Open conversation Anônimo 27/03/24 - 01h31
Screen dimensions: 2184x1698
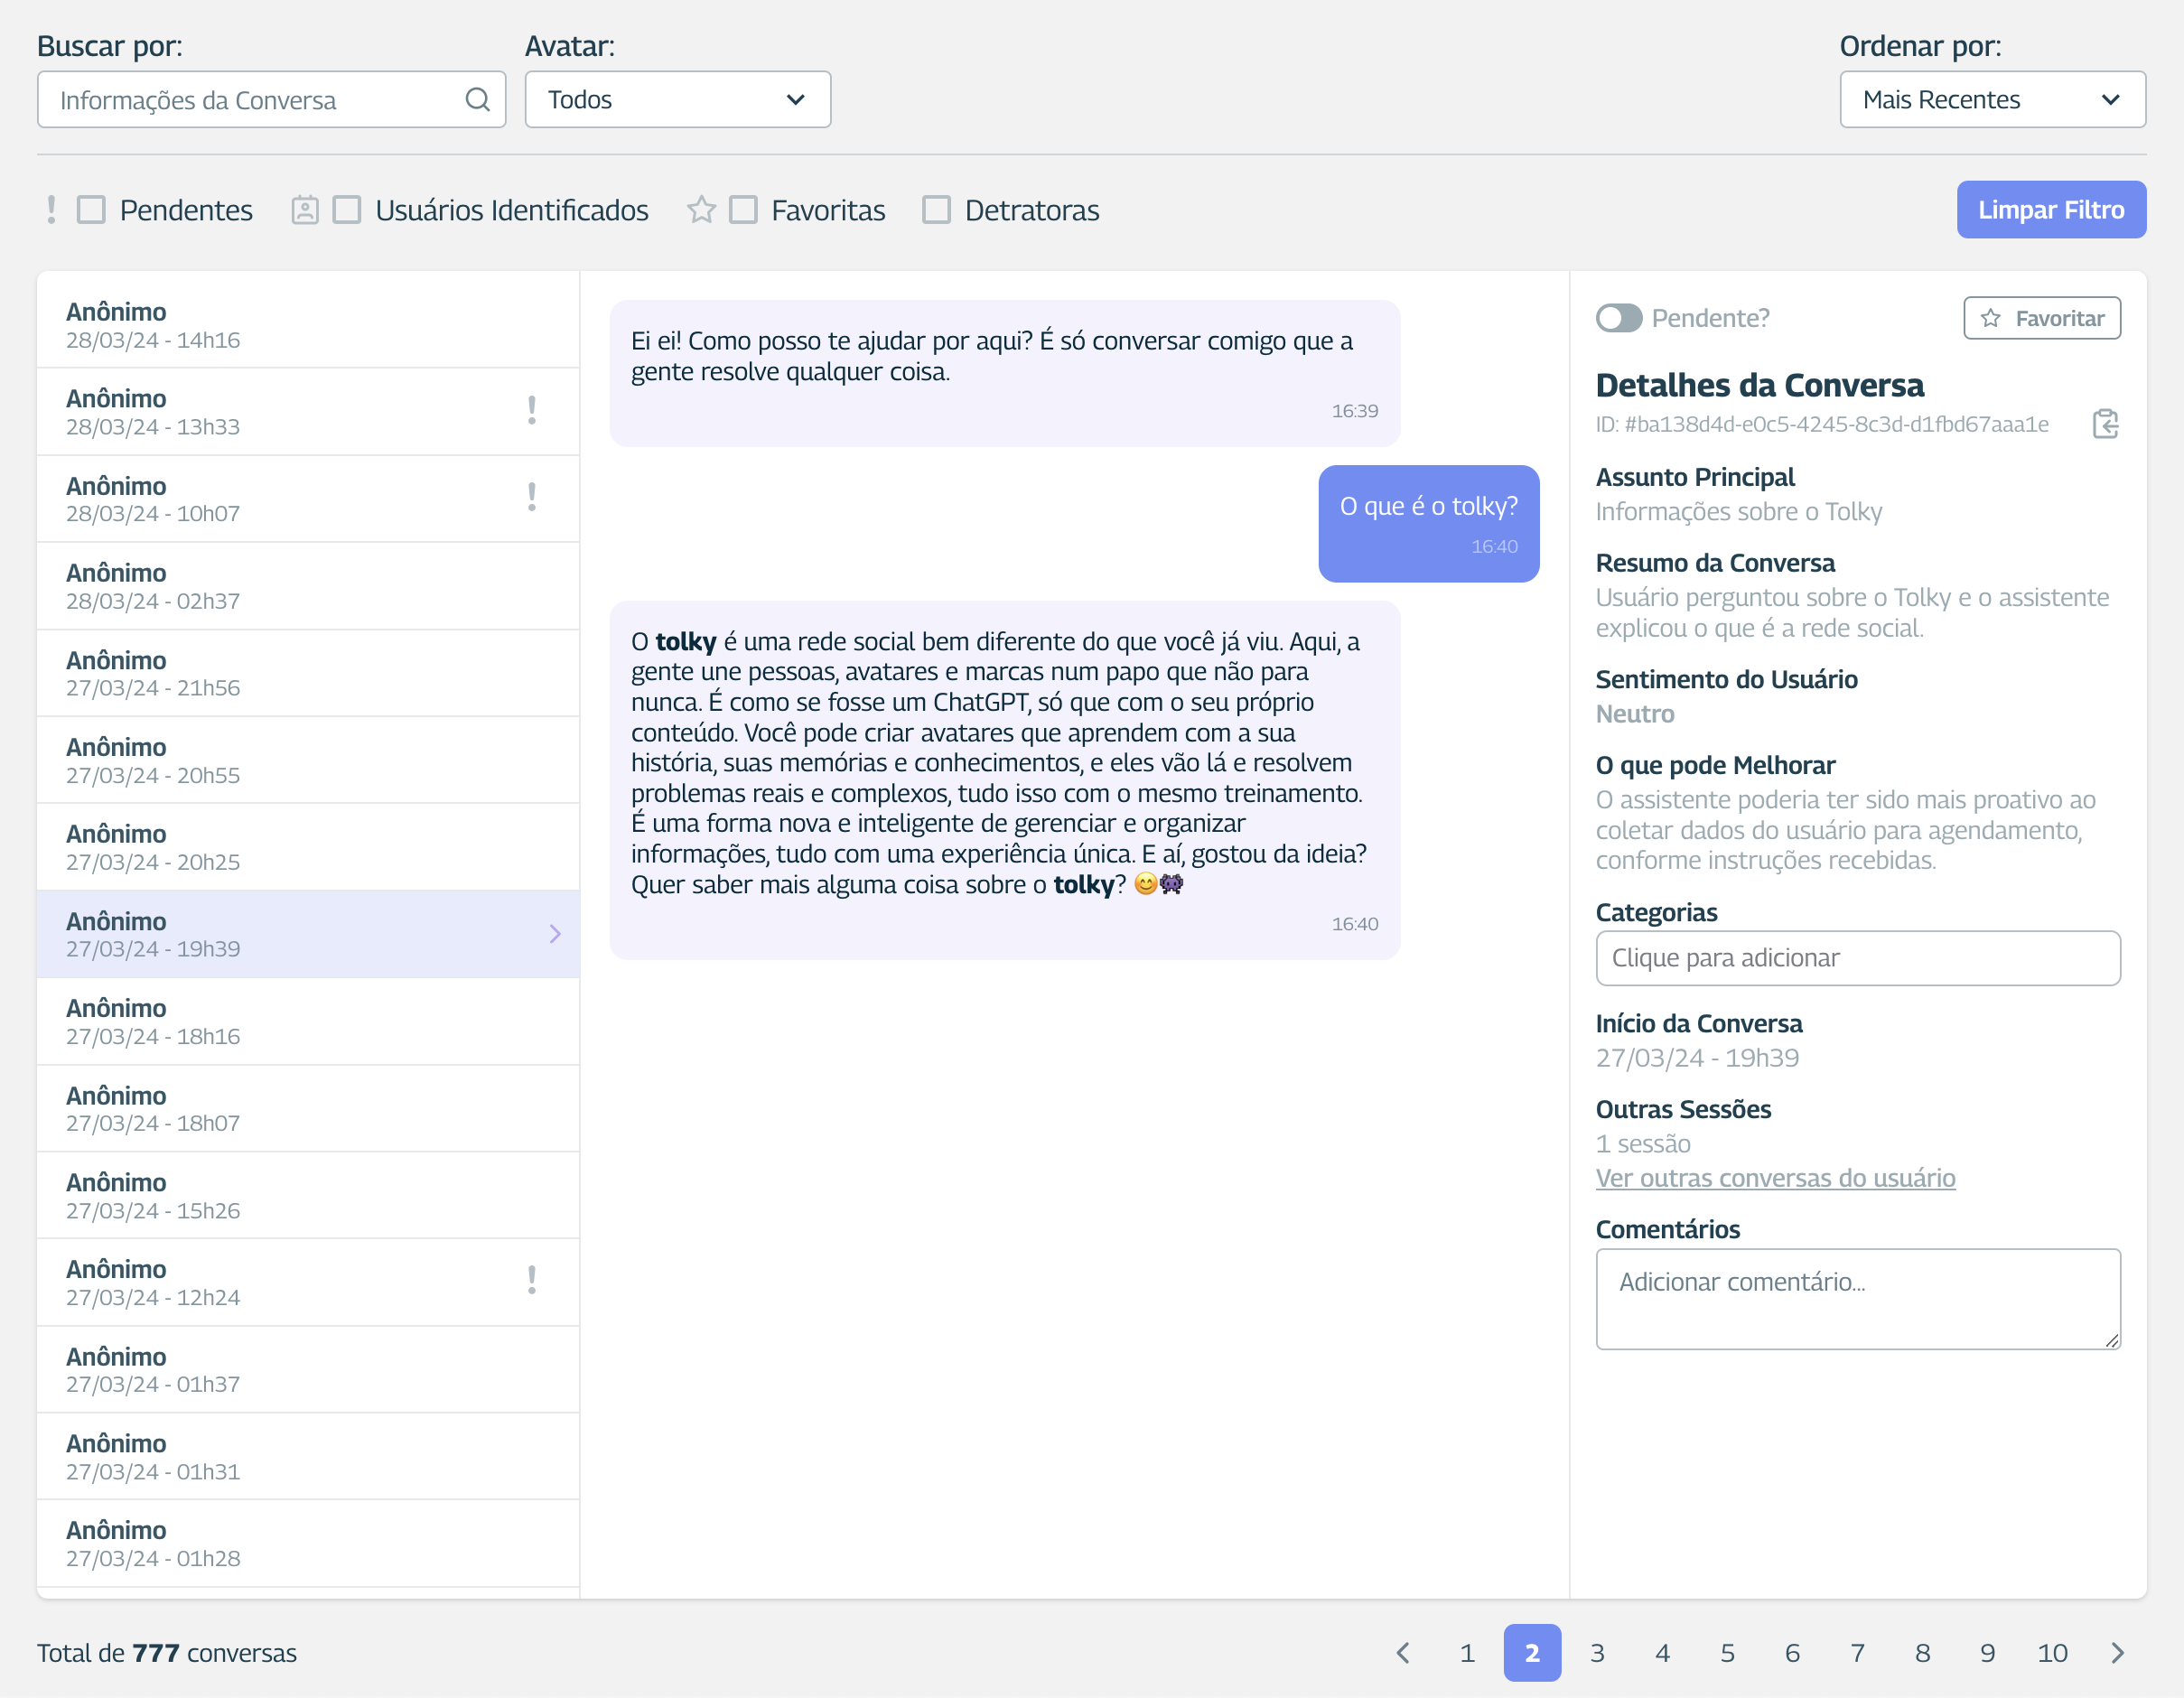308,1456
